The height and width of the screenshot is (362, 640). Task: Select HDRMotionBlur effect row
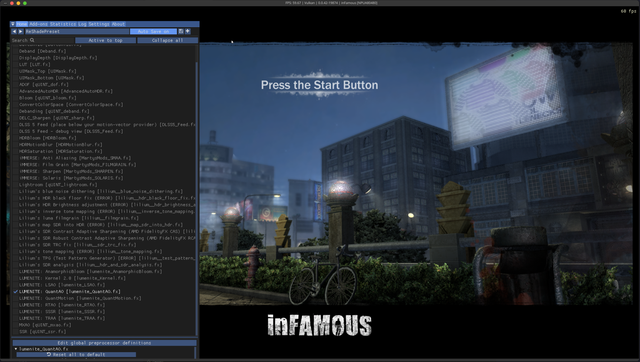click(x=60, y=144)
